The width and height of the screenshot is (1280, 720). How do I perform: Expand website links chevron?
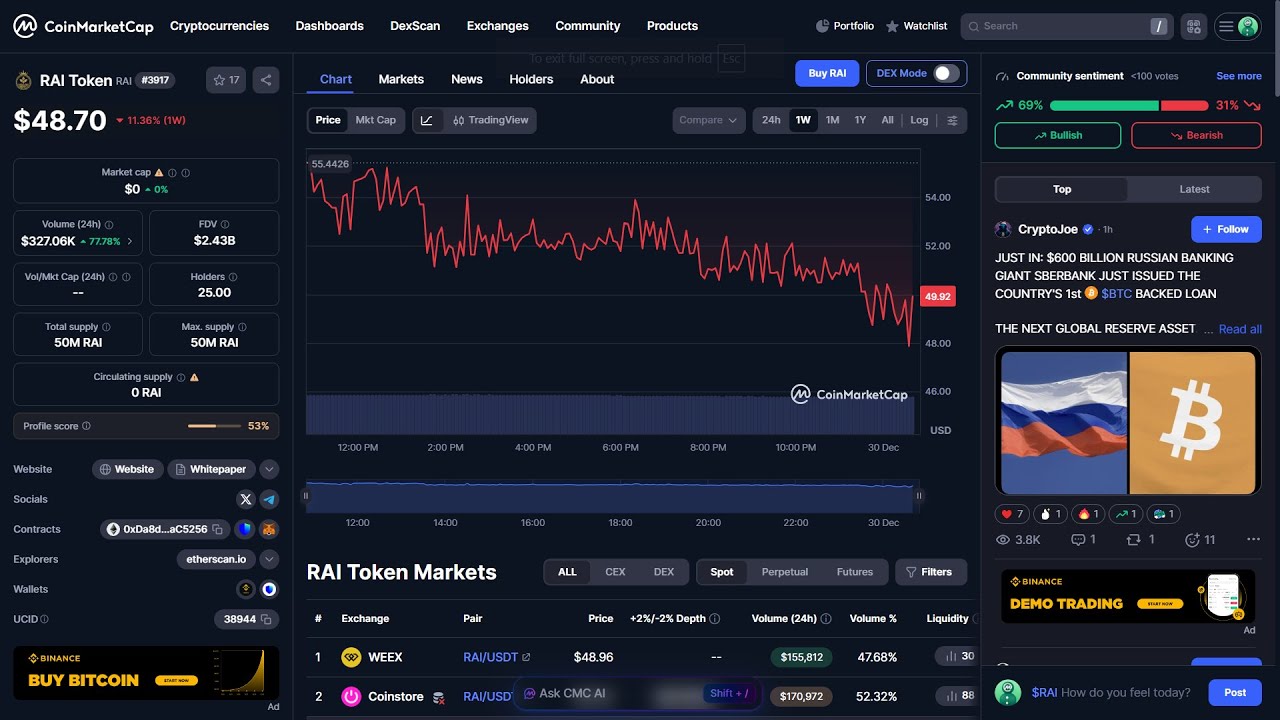coord(269,469)
